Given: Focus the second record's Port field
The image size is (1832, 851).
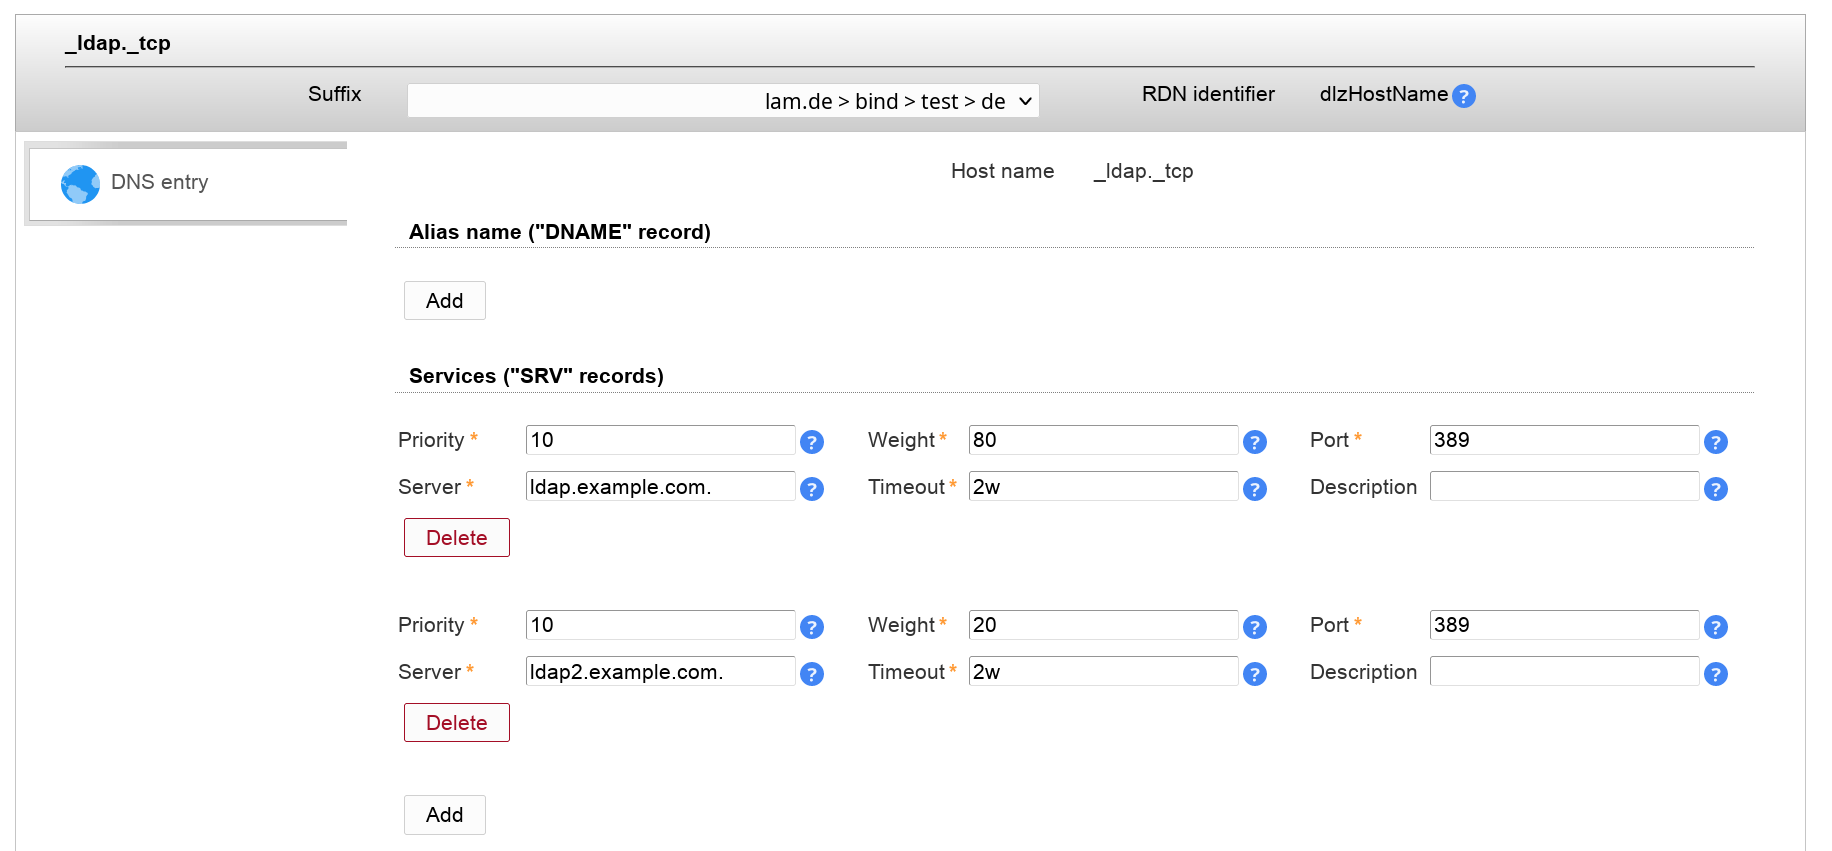Looking at the screenshot, I should click(1563, 625).
